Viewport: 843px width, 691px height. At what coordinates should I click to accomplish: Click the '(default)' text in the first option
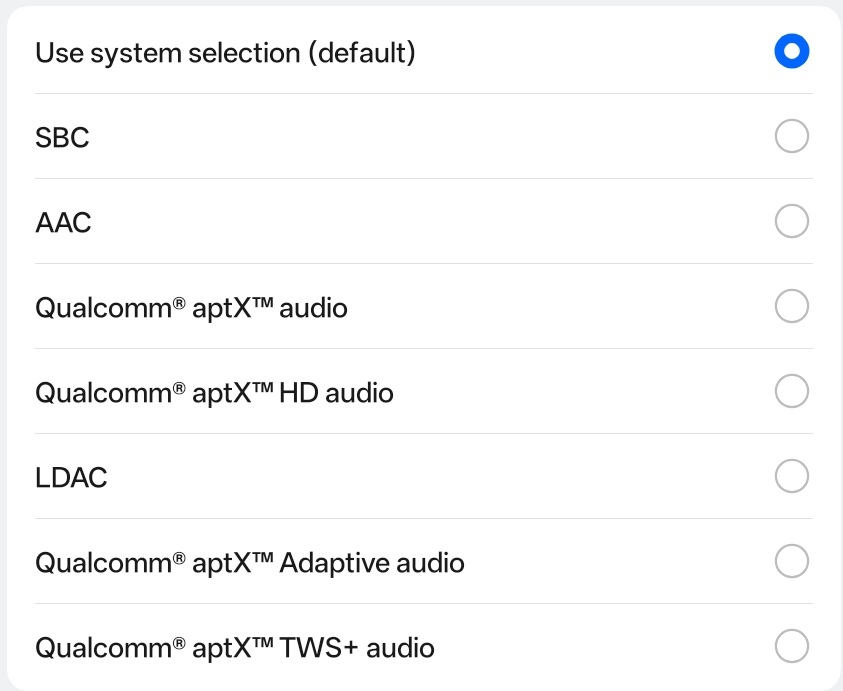pos(361,52)
